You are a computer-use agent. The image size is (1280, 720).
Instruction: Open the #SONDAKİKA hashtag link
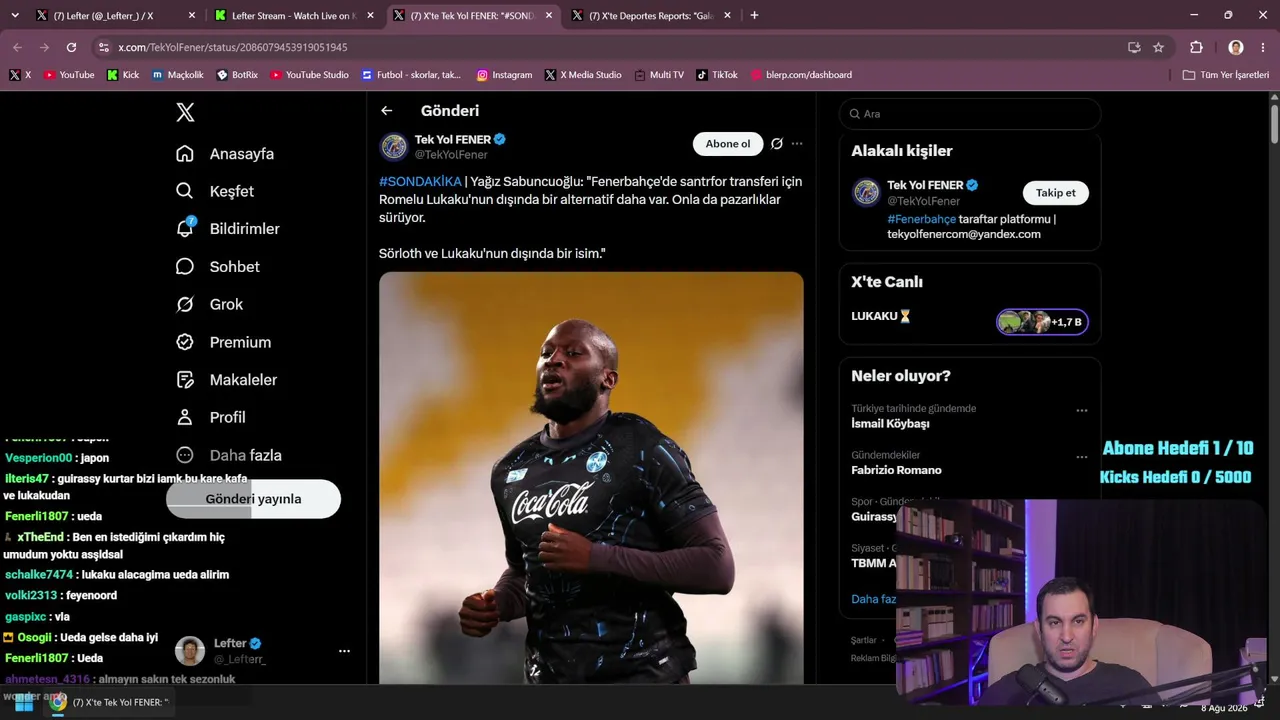pyautogui.click(x=420, y=181)
